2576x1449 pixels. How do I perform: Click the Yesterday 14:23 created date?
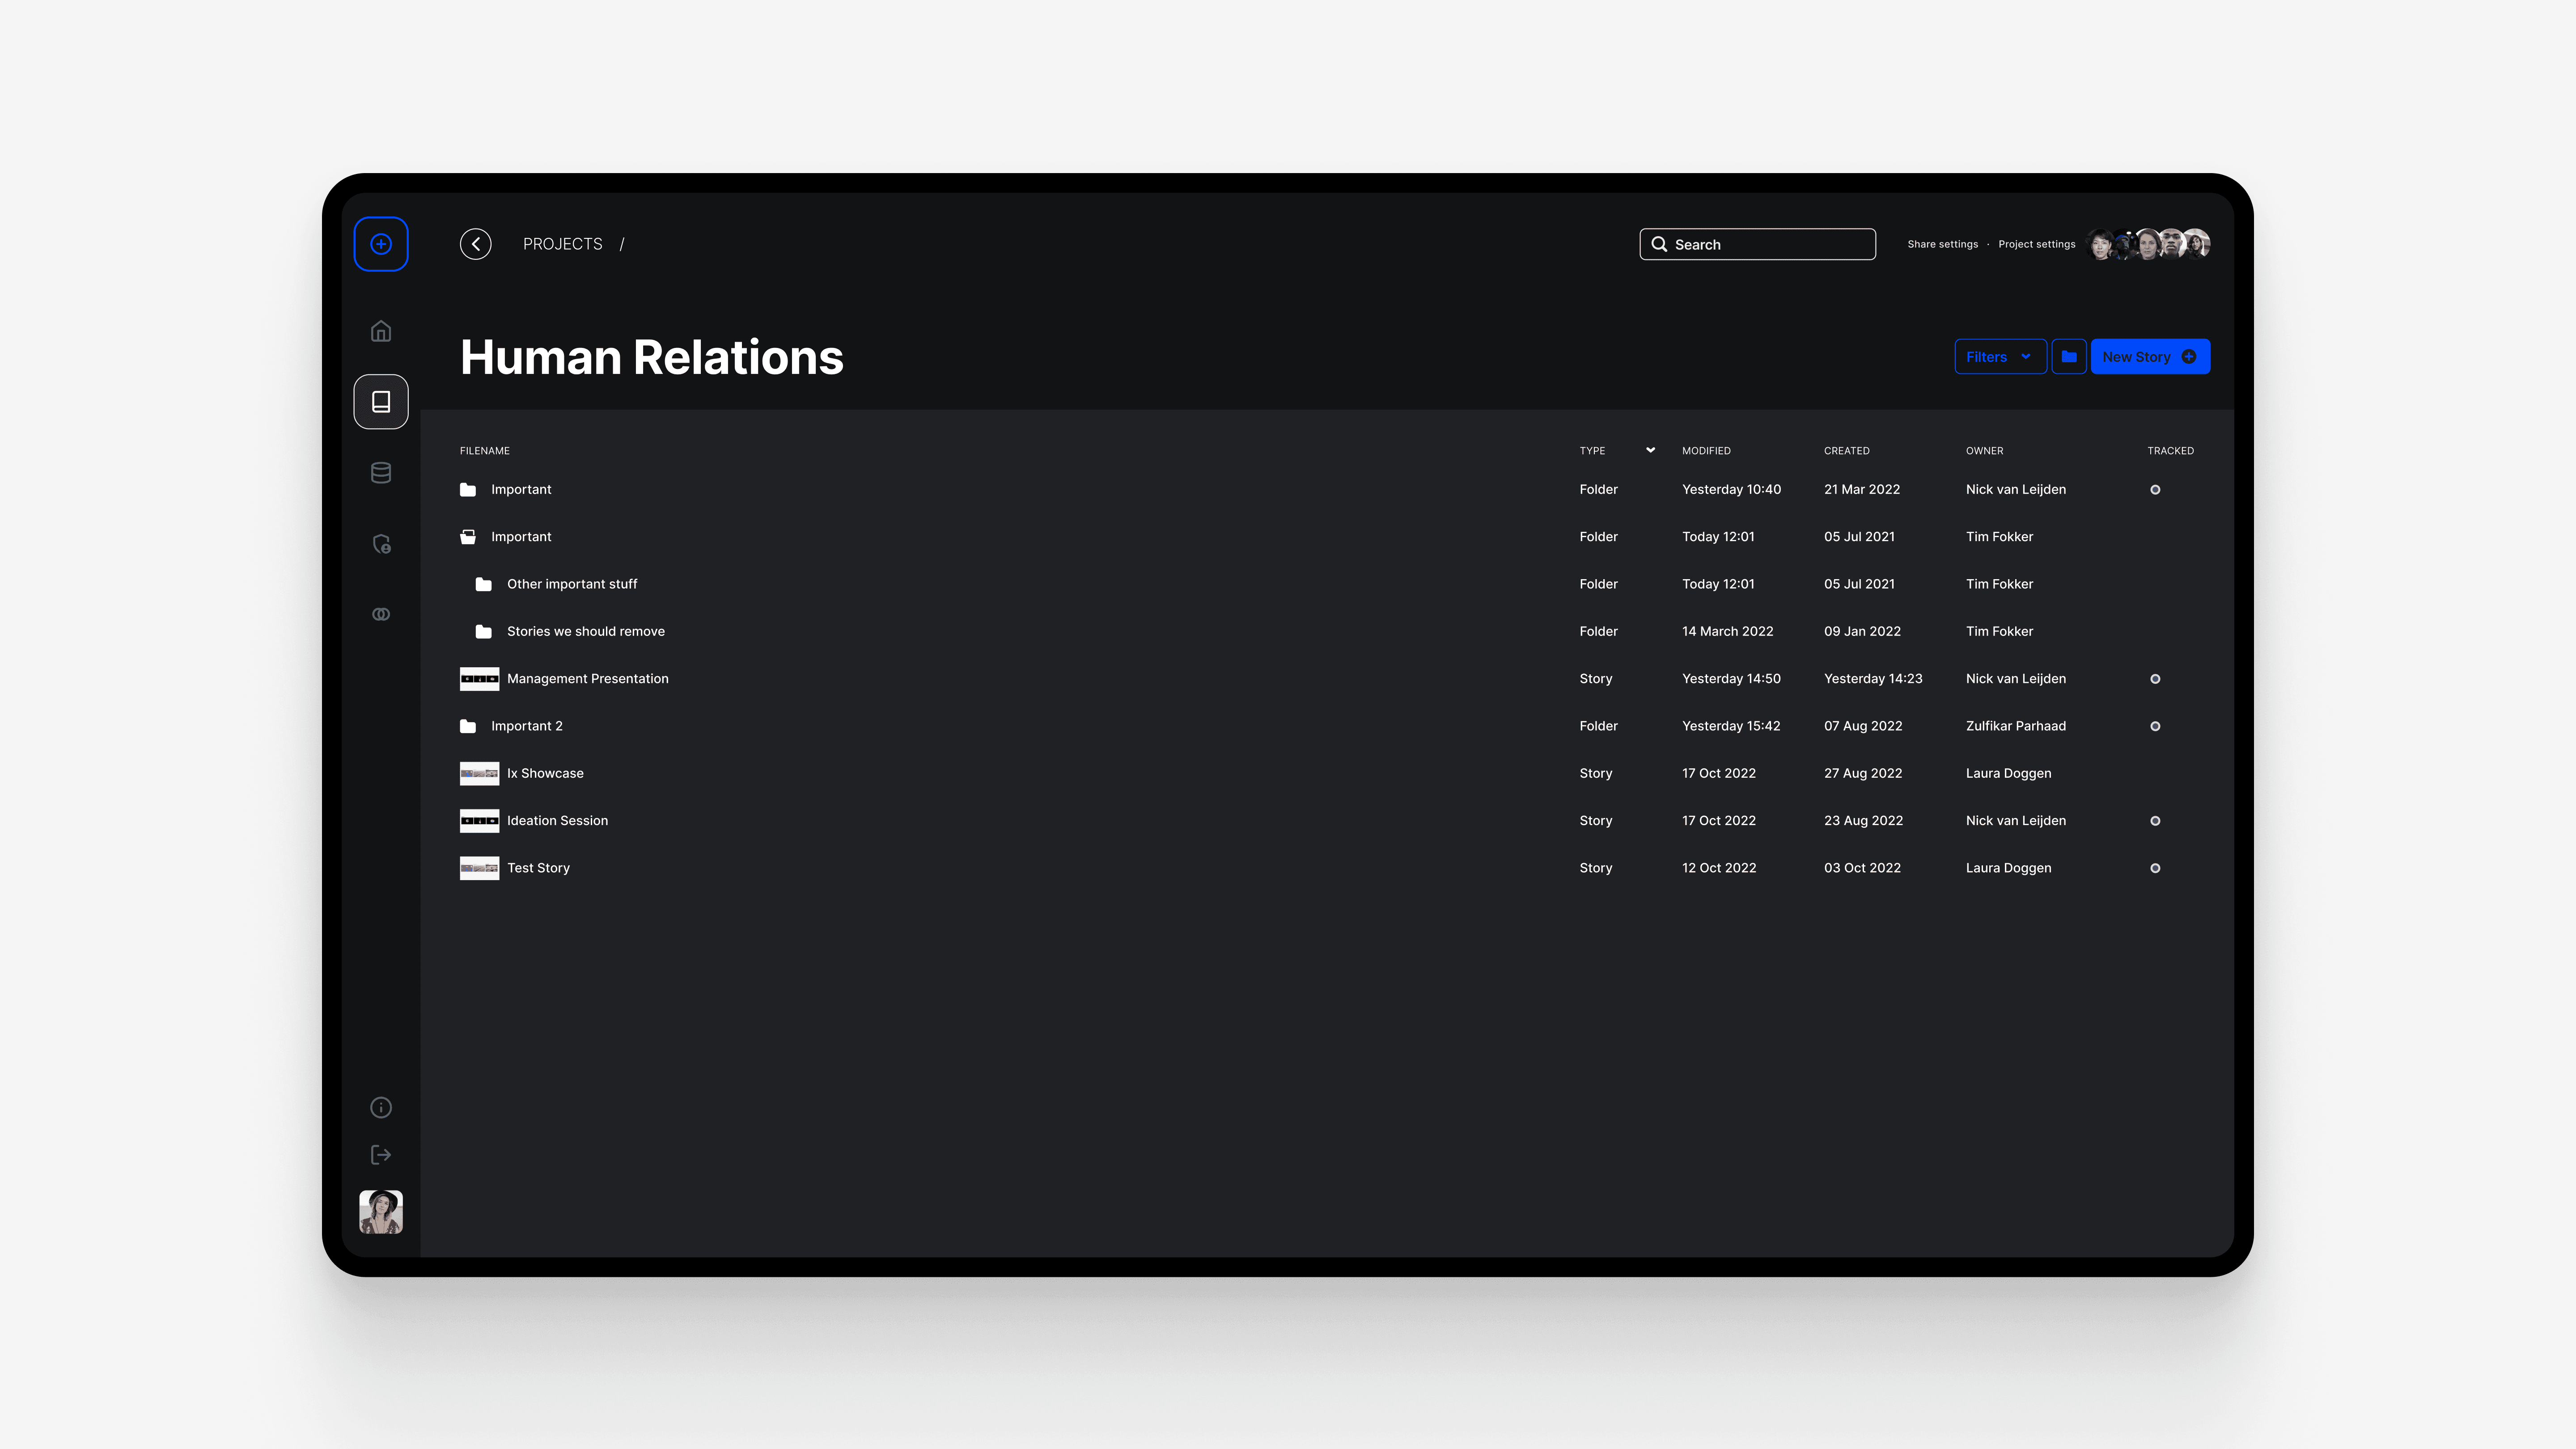(x=1873, y=679)
